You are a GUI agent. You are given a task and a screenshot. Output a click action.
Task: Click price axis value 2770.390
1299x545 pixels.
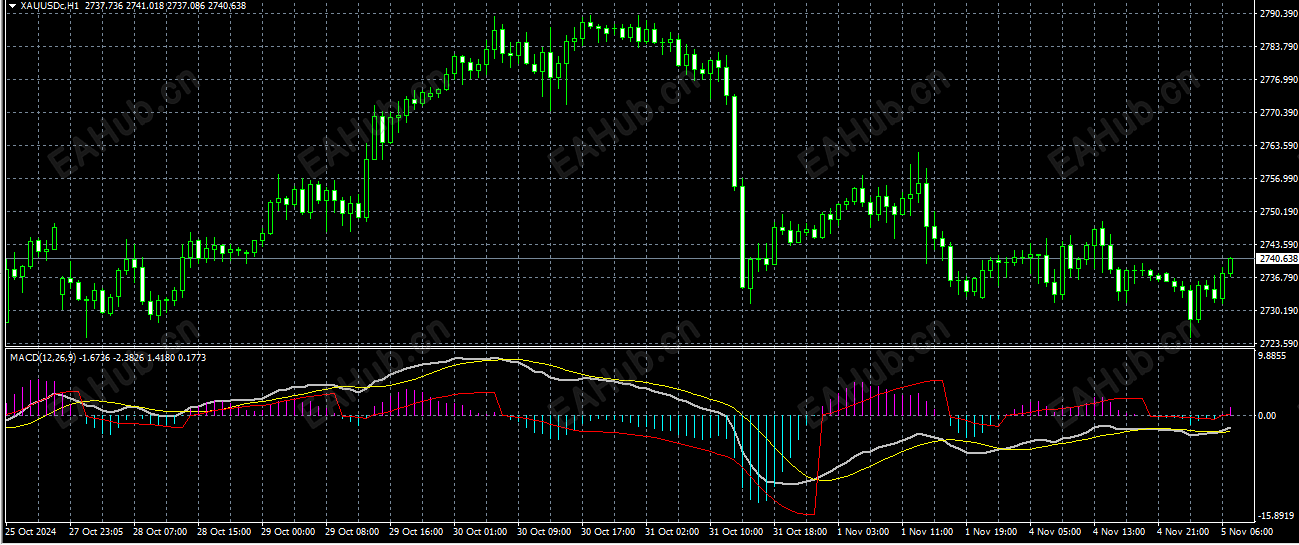1278,113
